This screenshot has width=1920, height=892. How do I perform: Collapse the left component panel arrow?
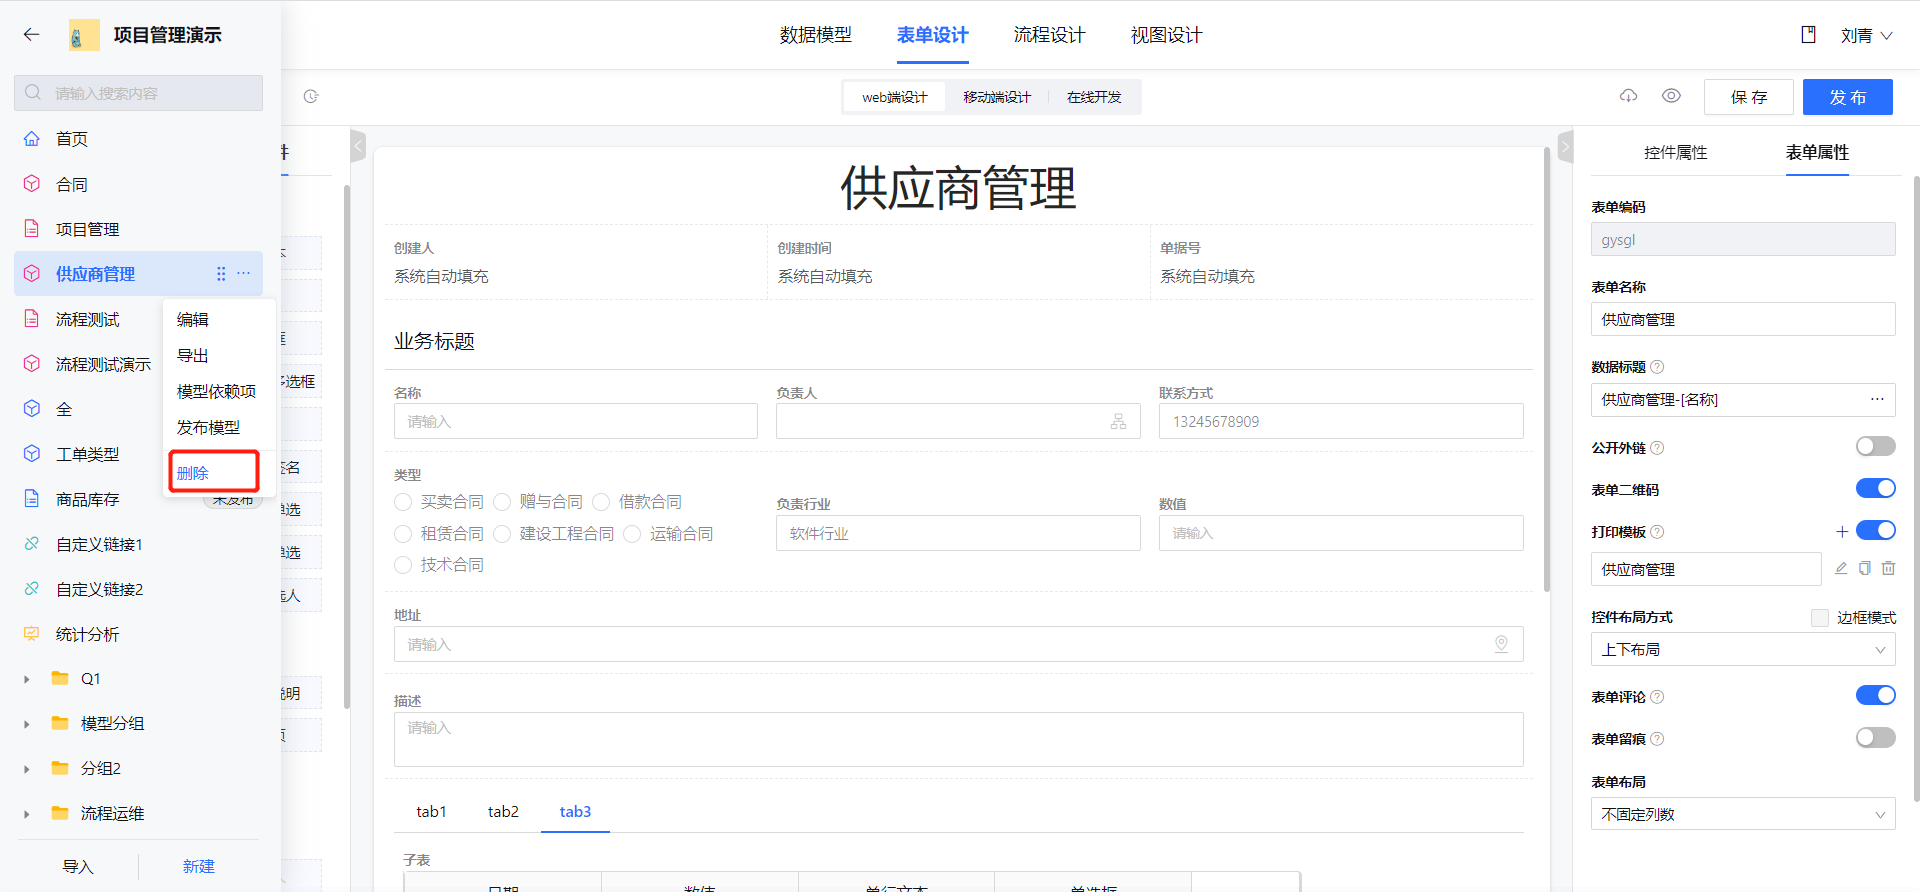358,147
